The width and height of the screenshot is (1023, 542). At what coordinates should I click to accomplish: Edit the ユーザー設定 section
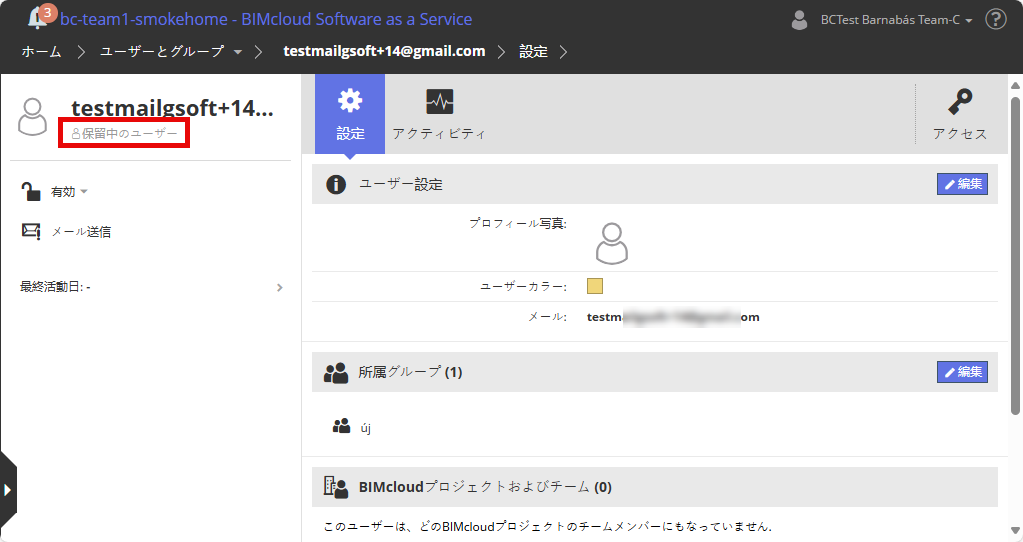(x=962, y=184)
